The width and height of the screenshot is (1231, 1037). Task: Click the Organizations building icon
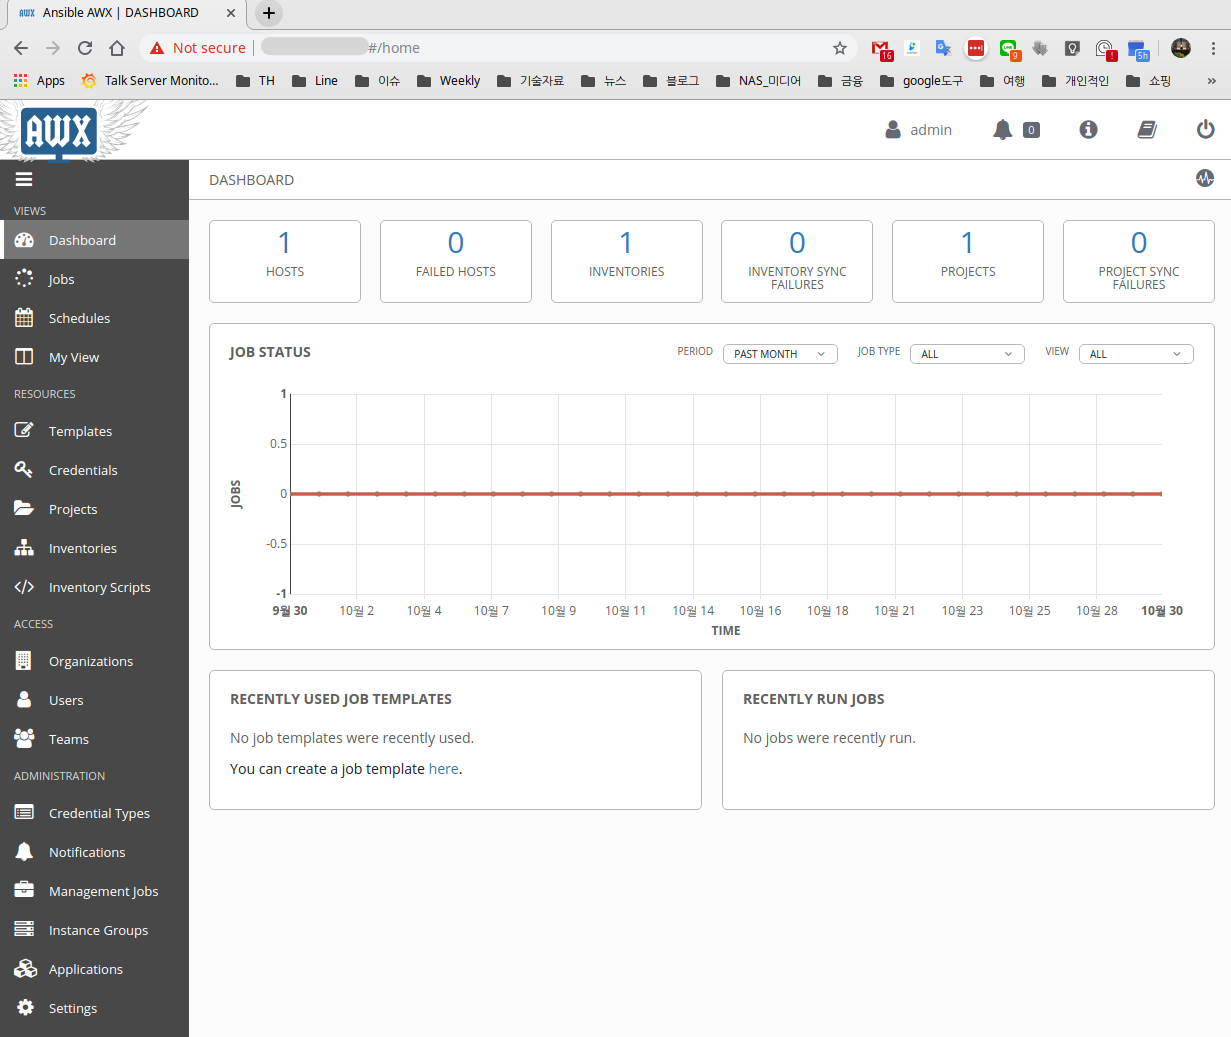pos(24,661)
